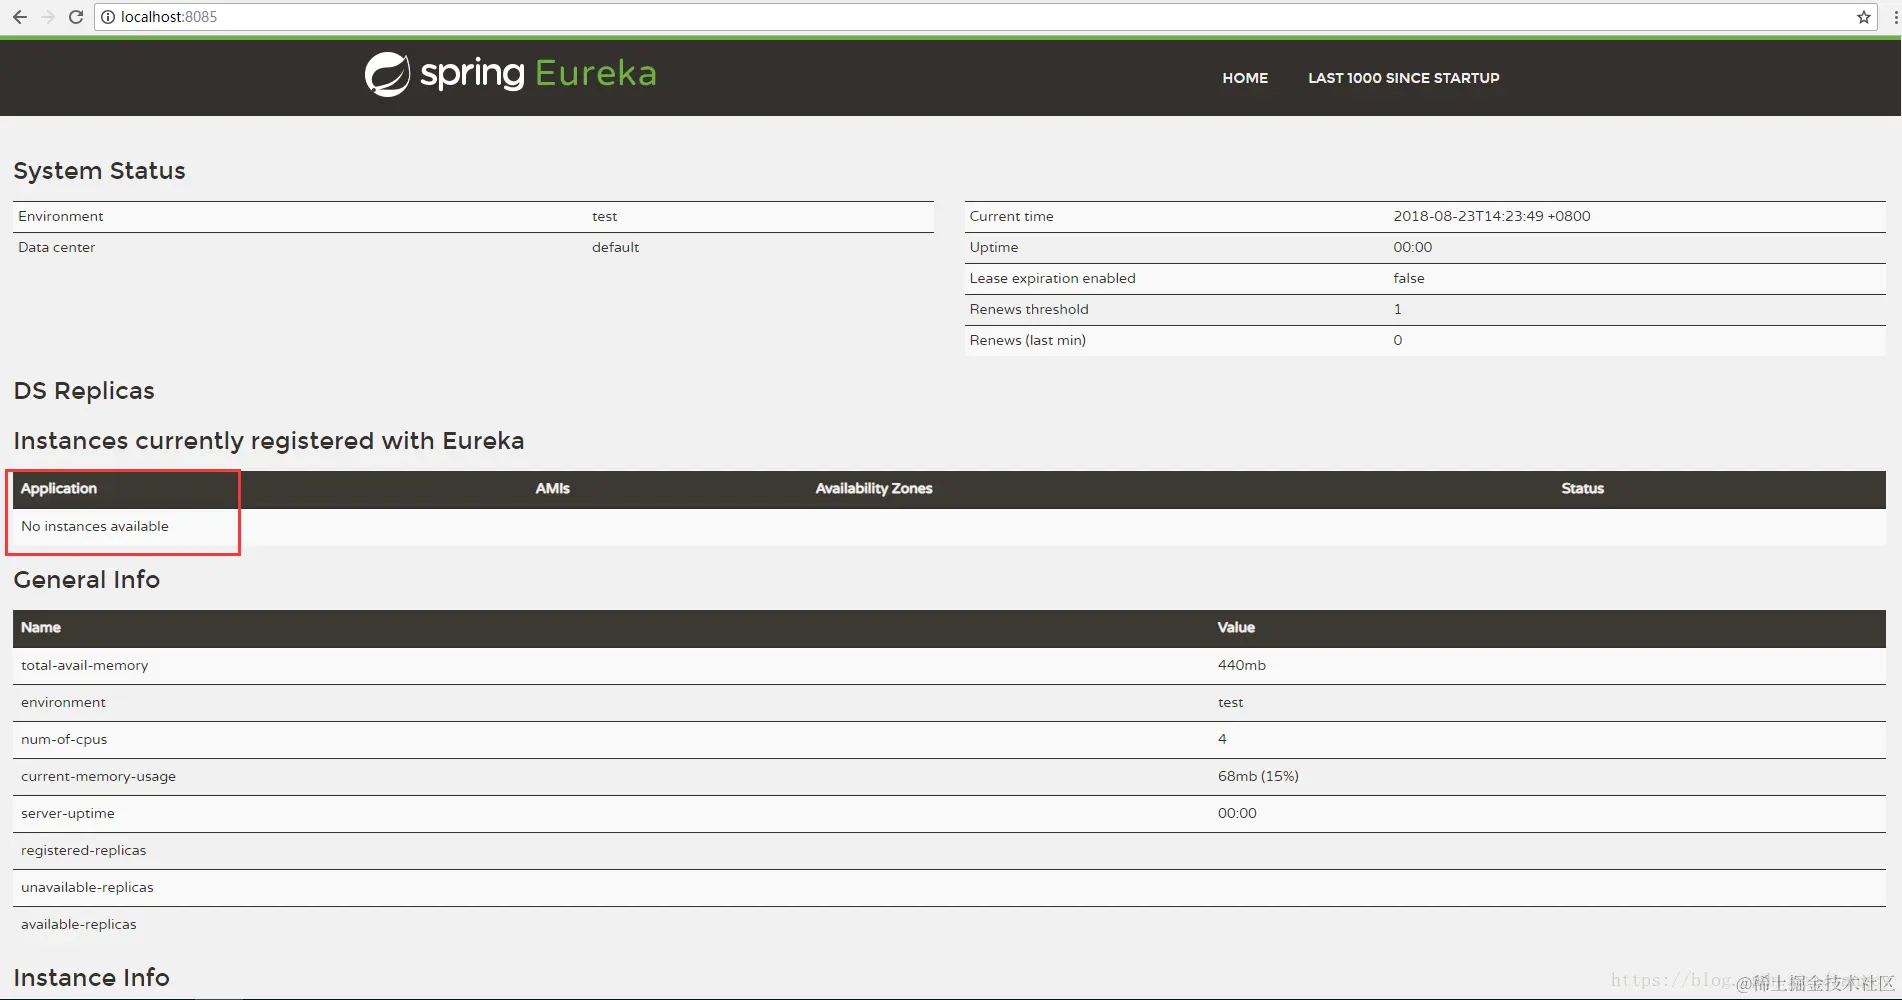Viewport: 1902px width, 1000px height.
Task: Select the 'default' data center value
Action: (x=615, y=247)
